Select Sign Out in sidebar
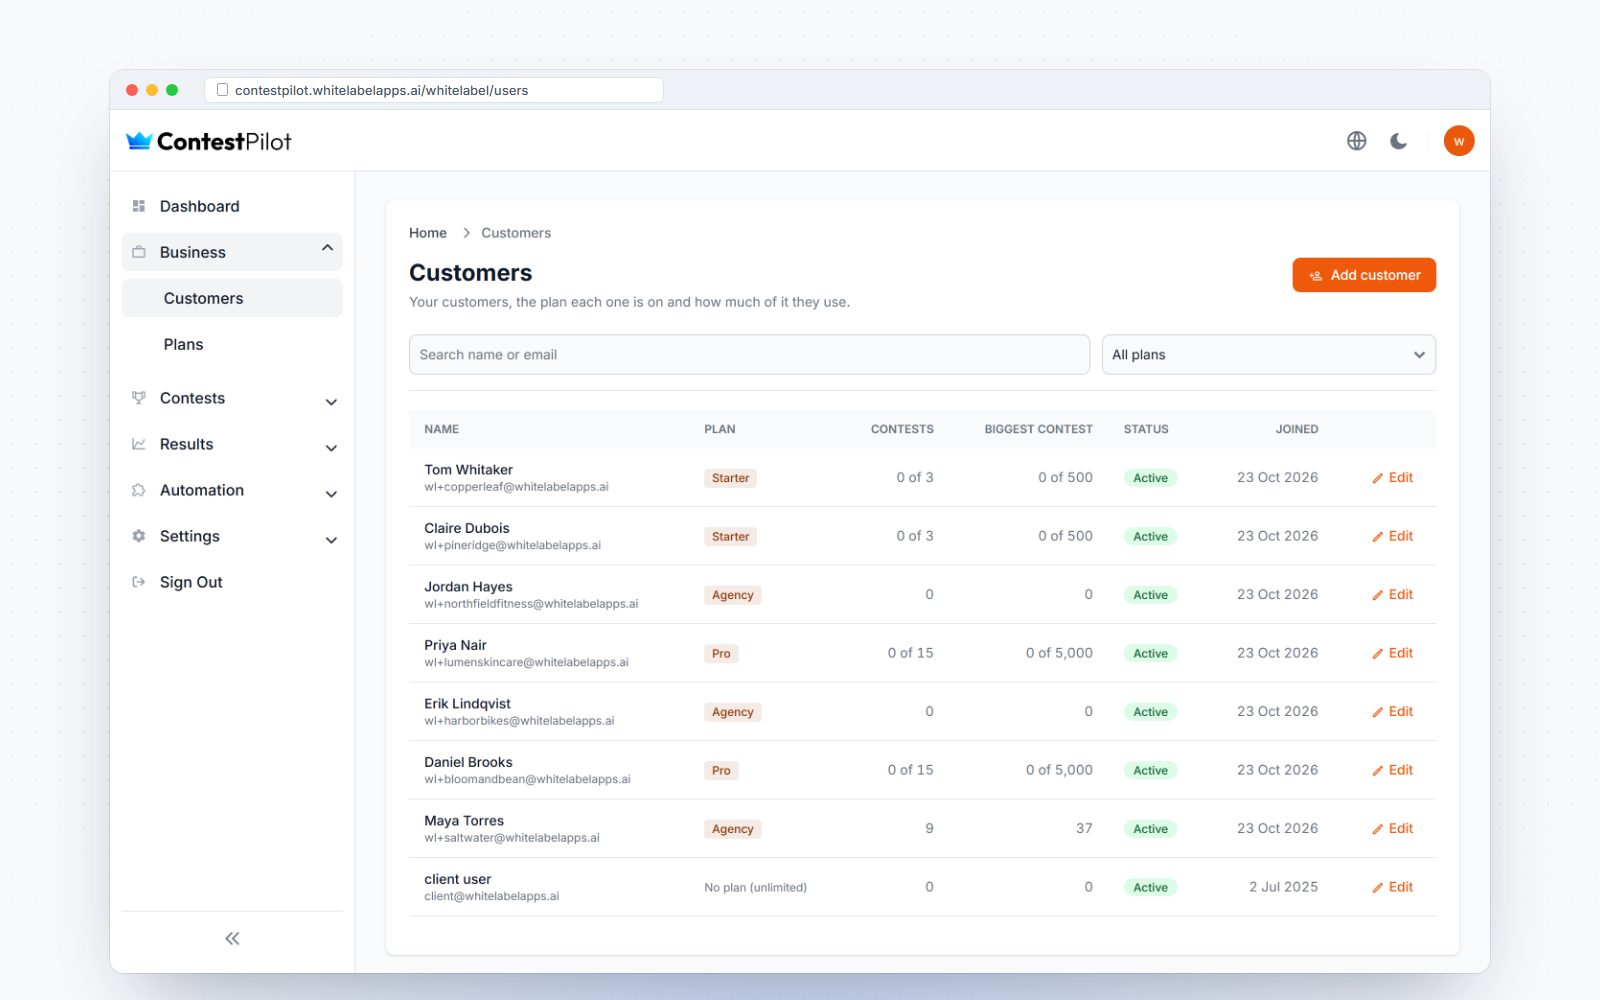The image size is (1600, 1000). pos(232,582)
